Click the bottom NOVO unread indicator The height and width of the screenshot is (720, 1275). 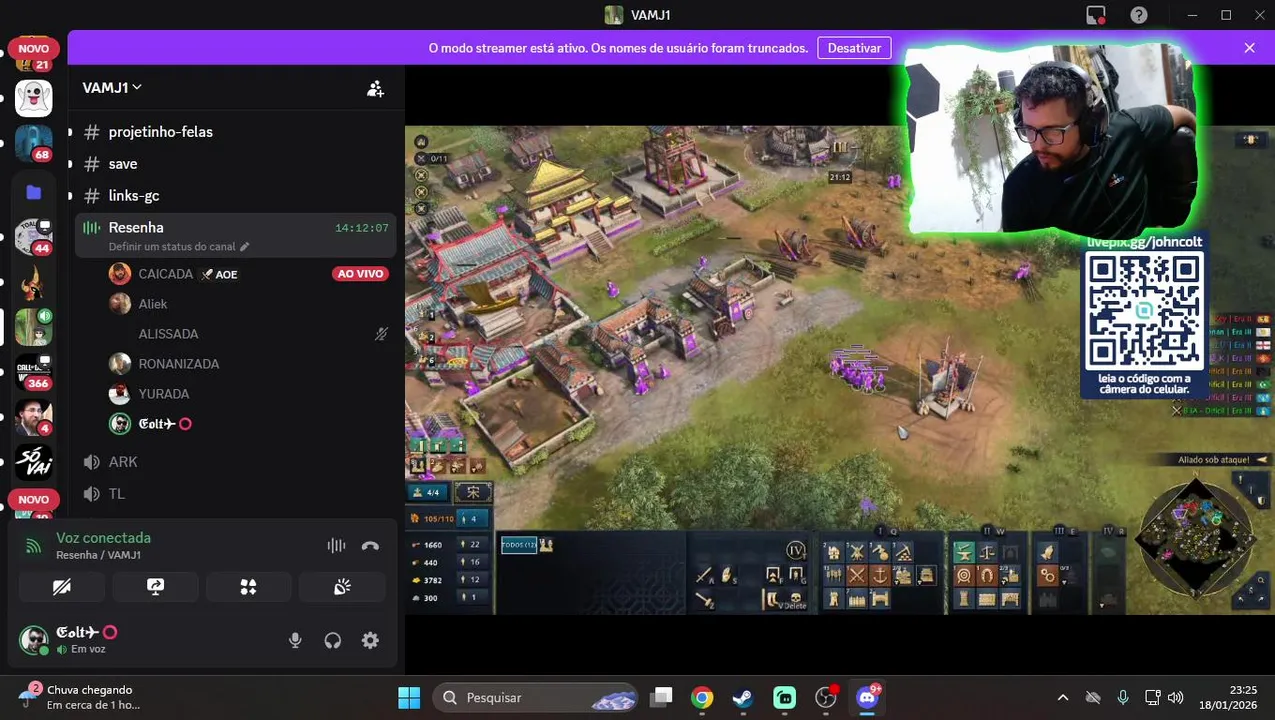pyautogui.click(x=33, y=499)
